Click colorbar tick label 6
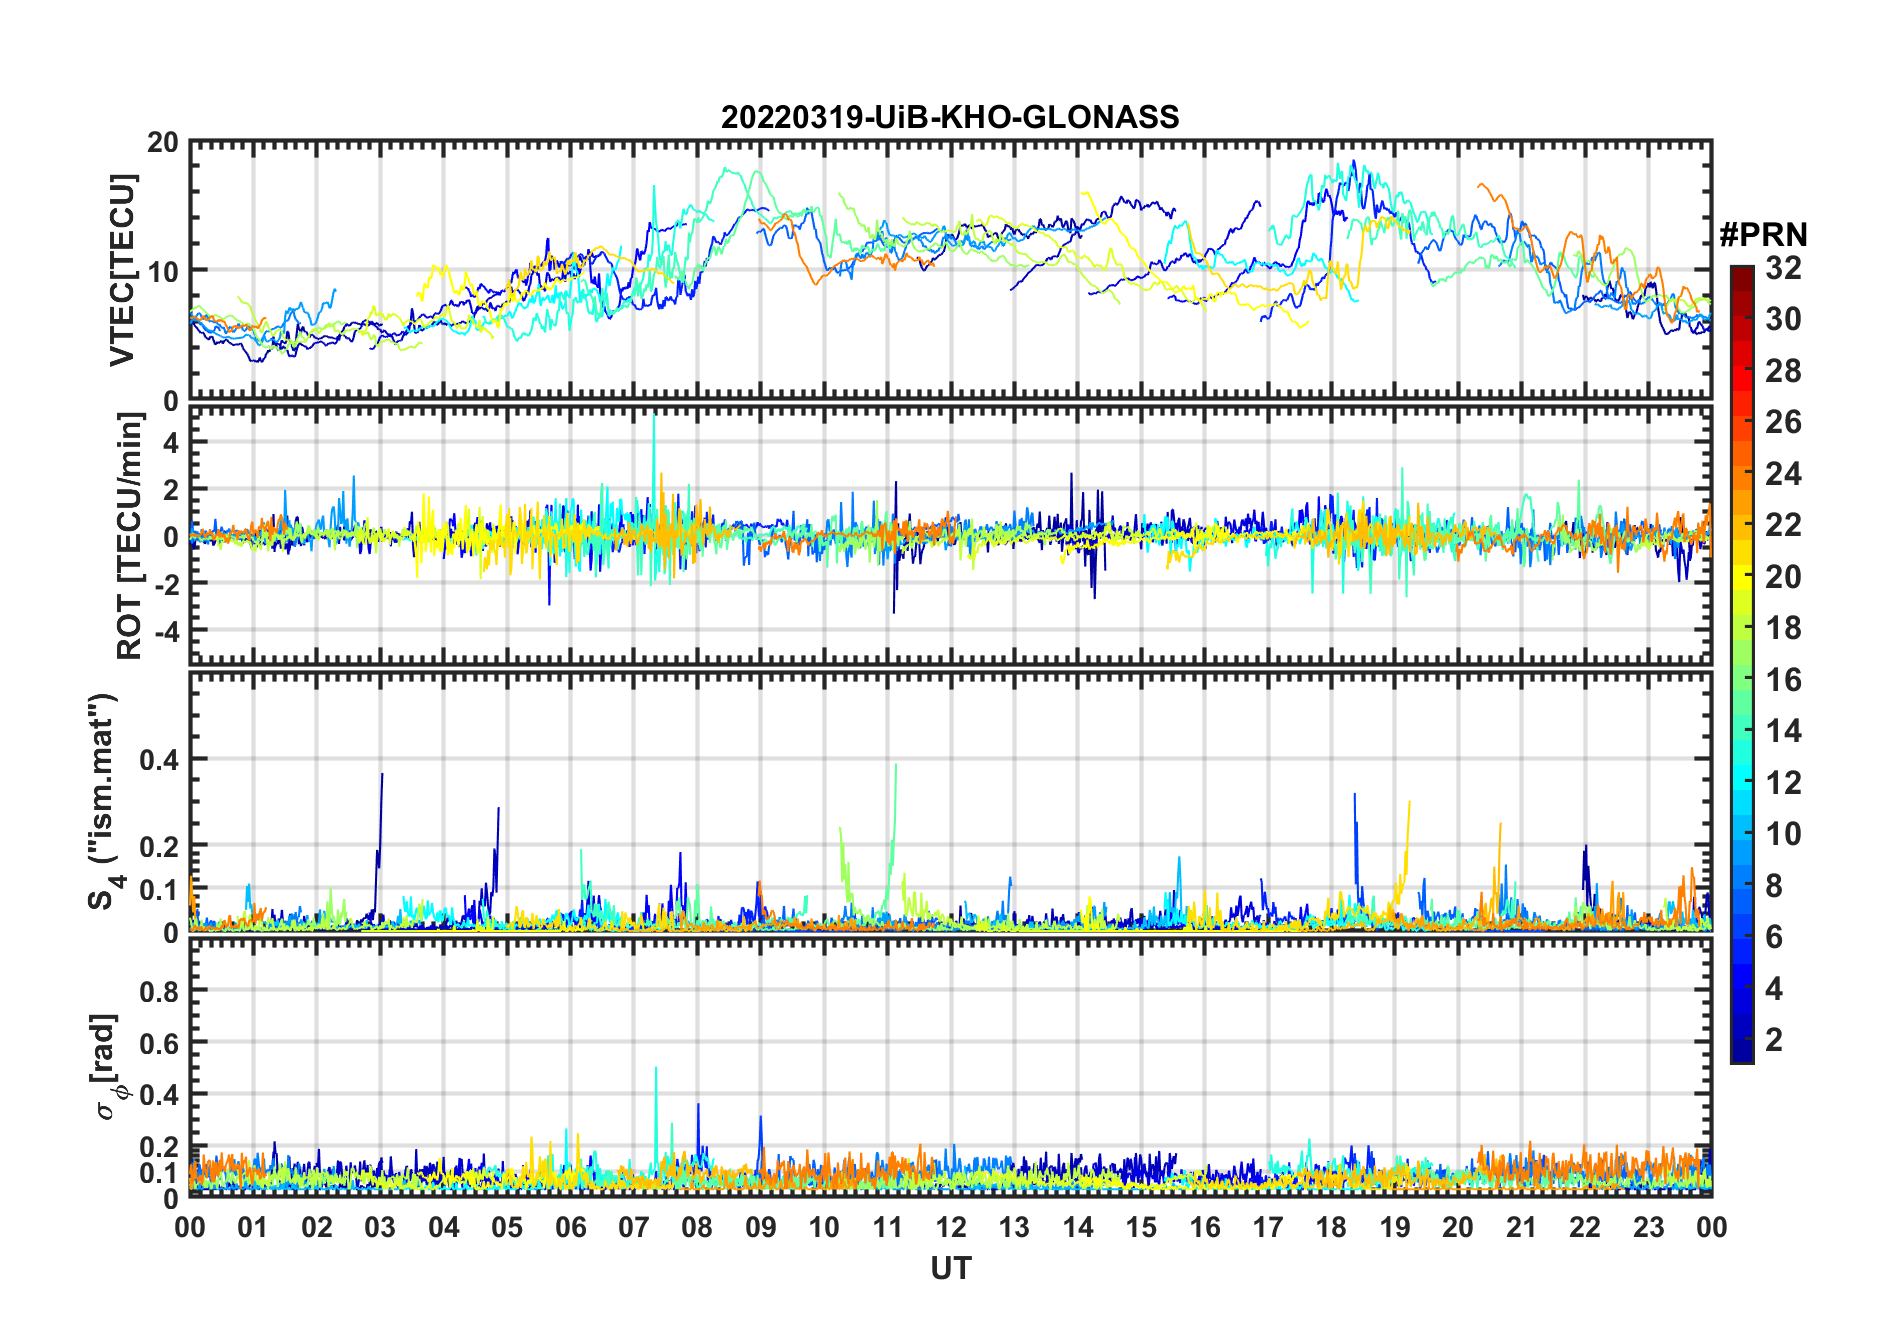 coord(1774,937)
